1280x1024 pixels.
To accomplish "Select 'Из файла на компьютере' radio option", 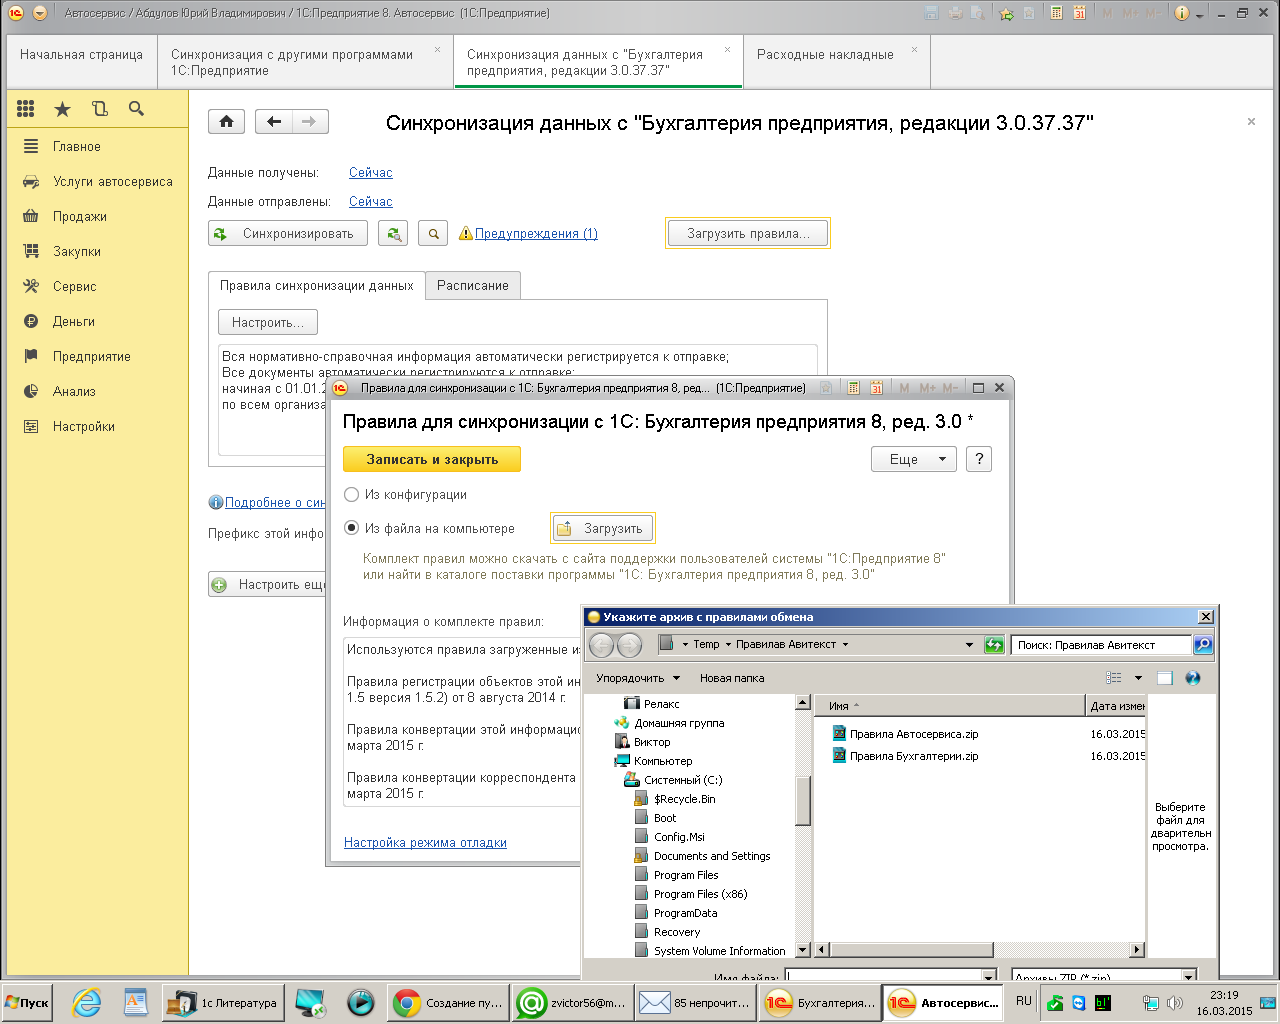I will tap(352, 528).
